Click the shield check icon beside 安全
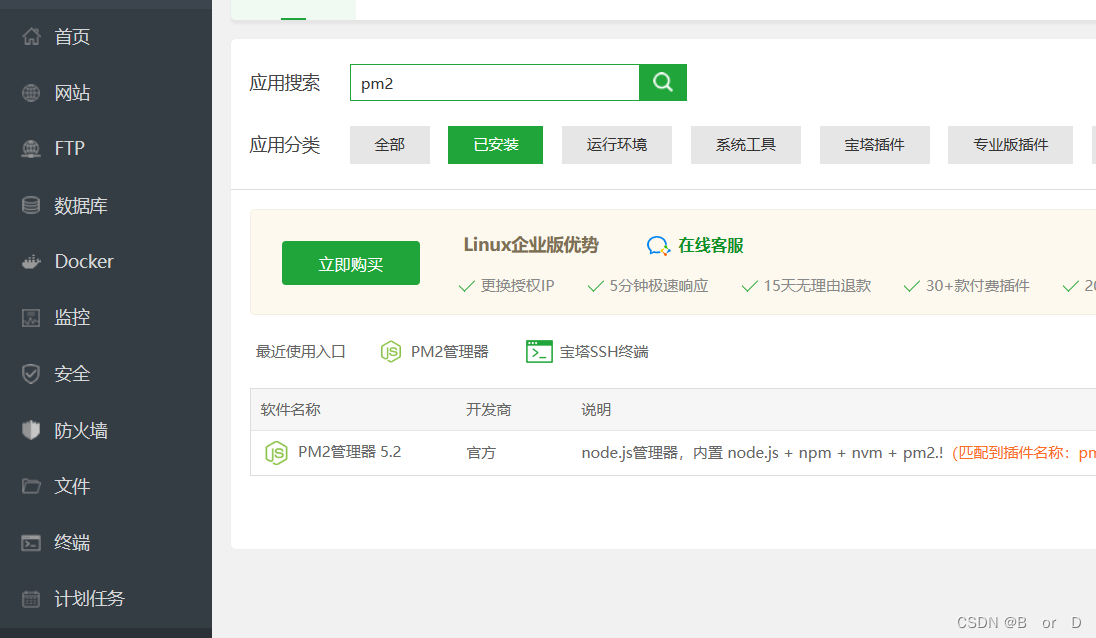This screenshot has height=638, width=1096. click(x=31, y=374)
